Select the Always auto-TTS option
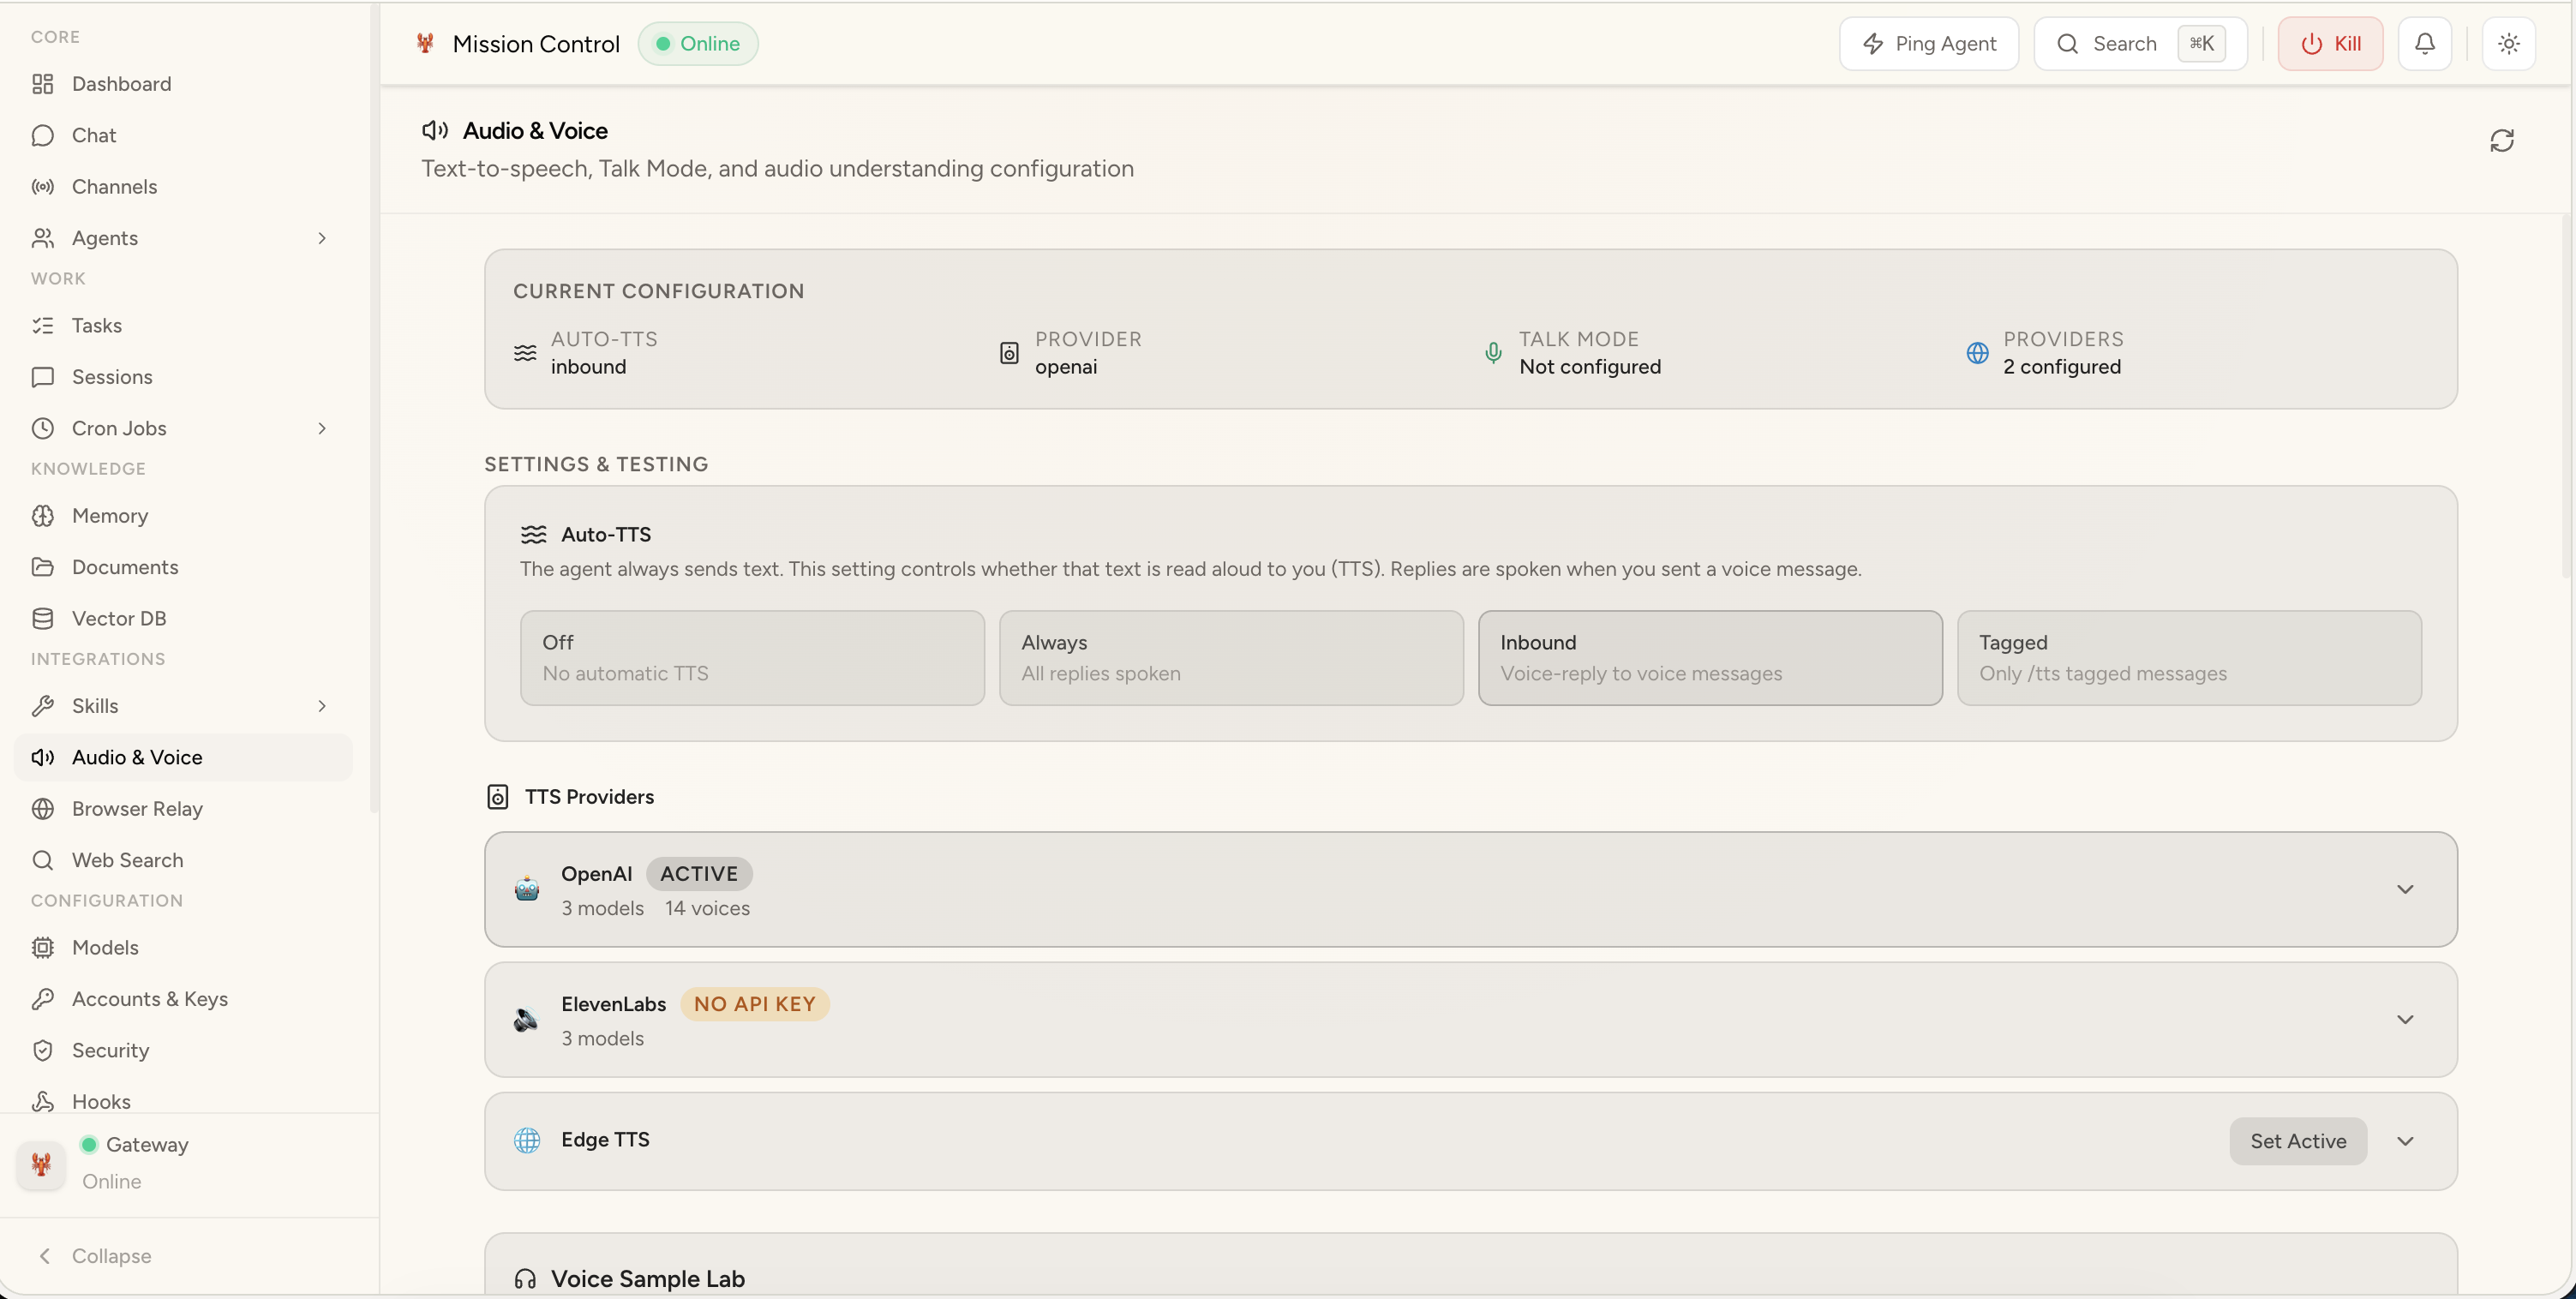Viewport: 2576px width, 1299px height. [1230, 658]
